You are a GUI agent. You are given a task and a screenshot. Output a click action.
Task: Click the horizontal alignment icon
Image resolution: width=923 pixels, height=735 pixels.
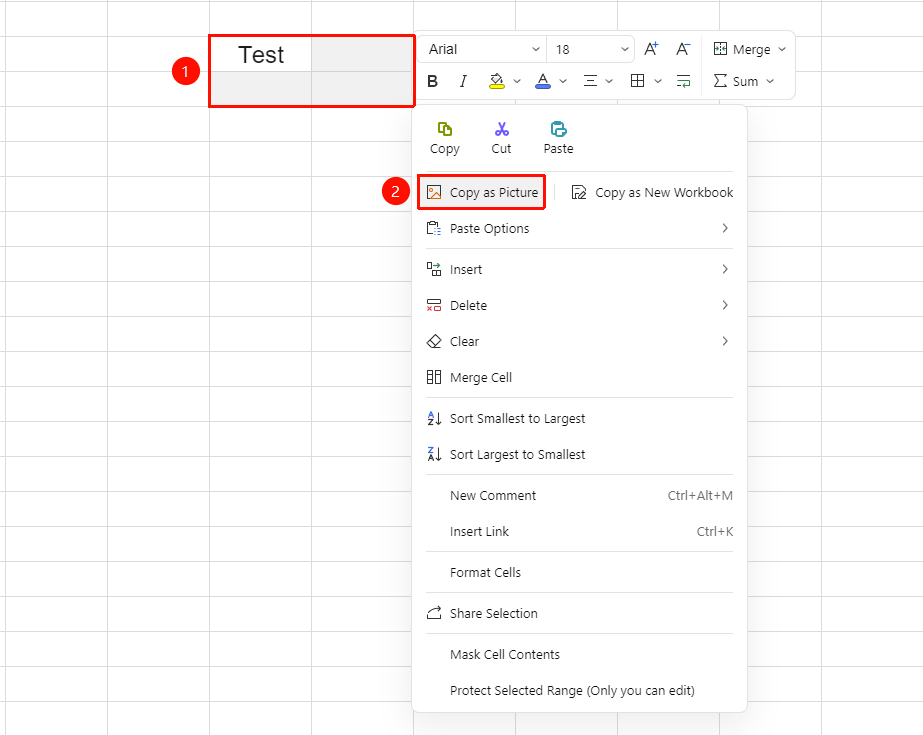click(x=590, y=81)
